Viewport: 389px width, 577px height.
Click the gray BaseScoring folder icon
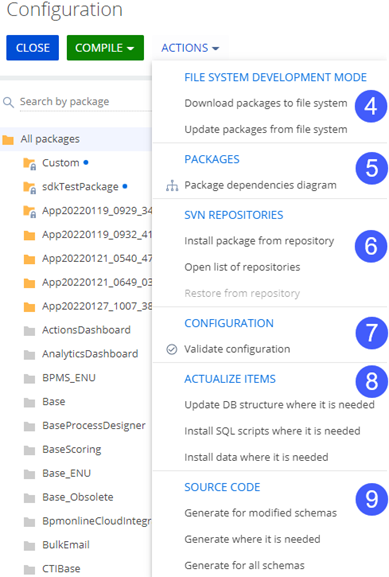pyautogui.click(x=29, y=450)
